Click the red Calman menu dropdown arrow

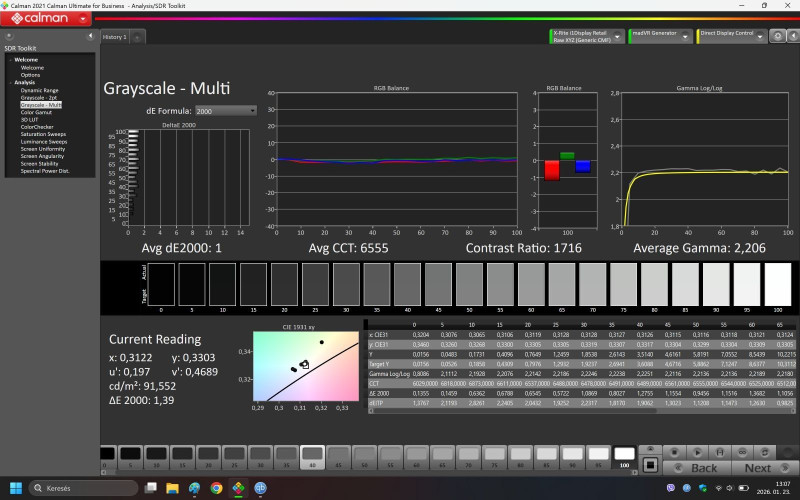click(x=83, y=19)
